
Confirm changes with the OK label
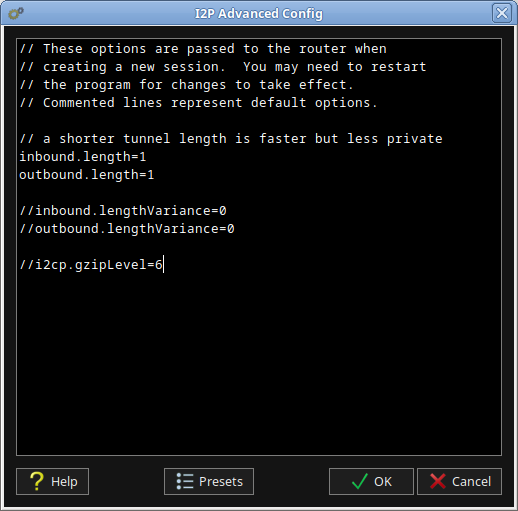click(x=383, y=482)
